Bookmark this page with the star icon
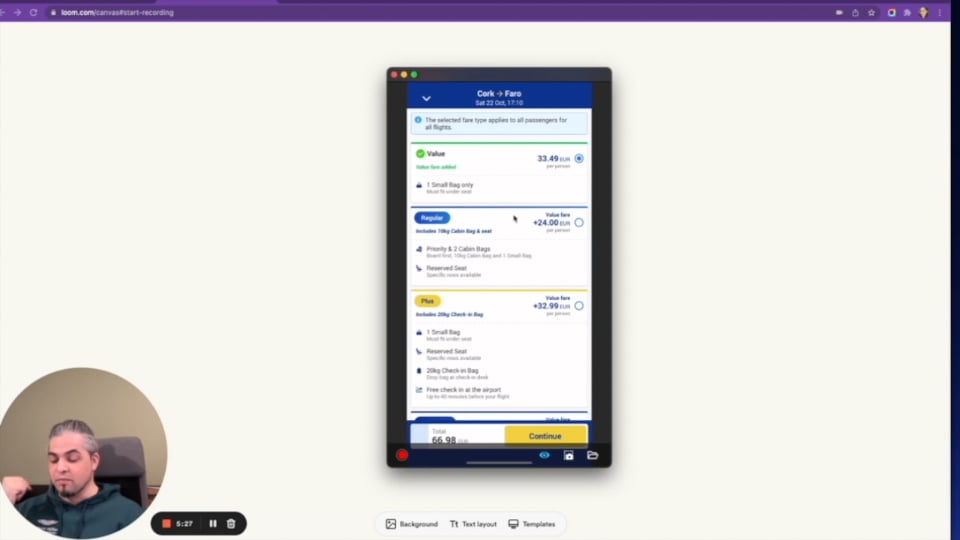Viewport: 960px width, 540px height. coord(871,12)
